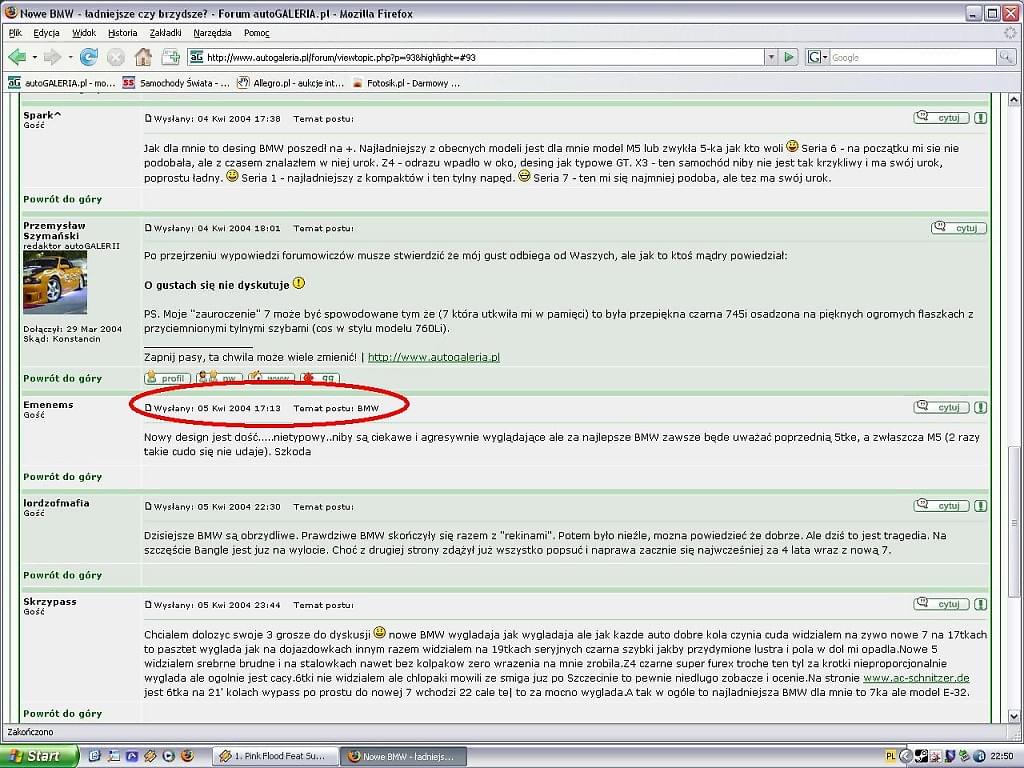Click the post icon beside Wysłany: 05 Kwi 2004 23:44
Screen dimensions: 1024x768
click(148, 605)
